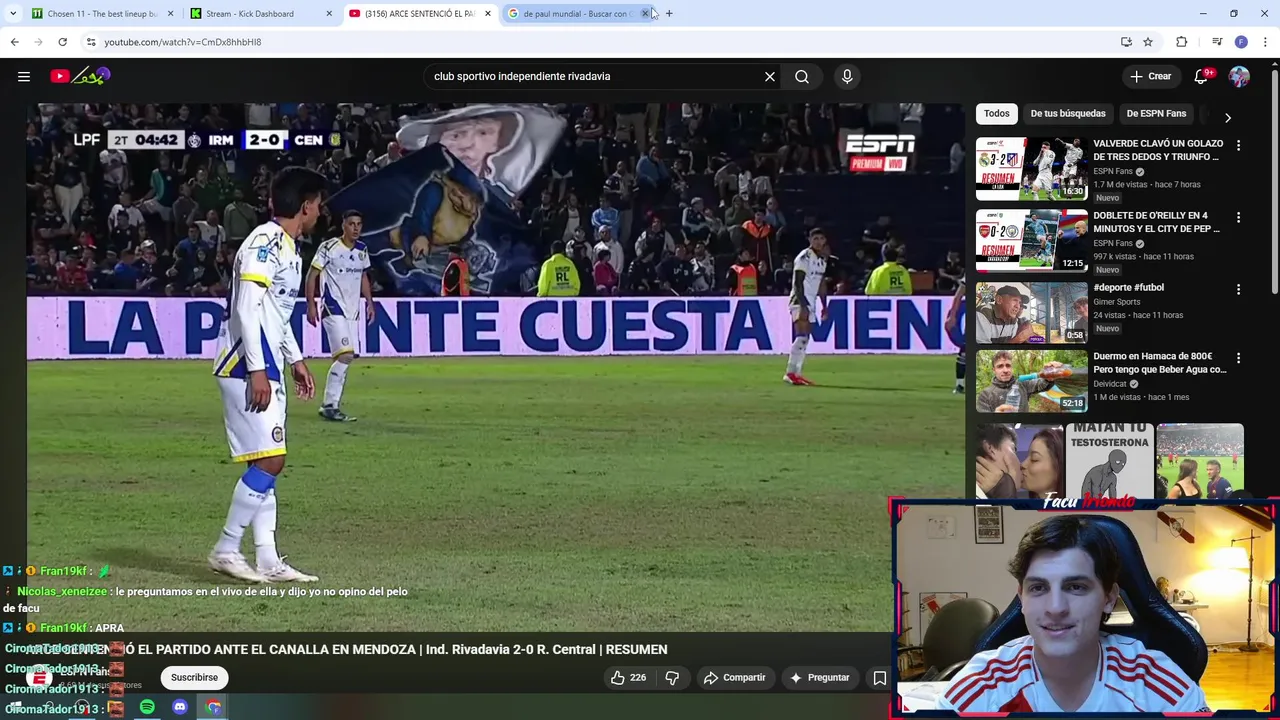
Task: Like the video with thumbs-up button
Action: click(x=628, y=677)
